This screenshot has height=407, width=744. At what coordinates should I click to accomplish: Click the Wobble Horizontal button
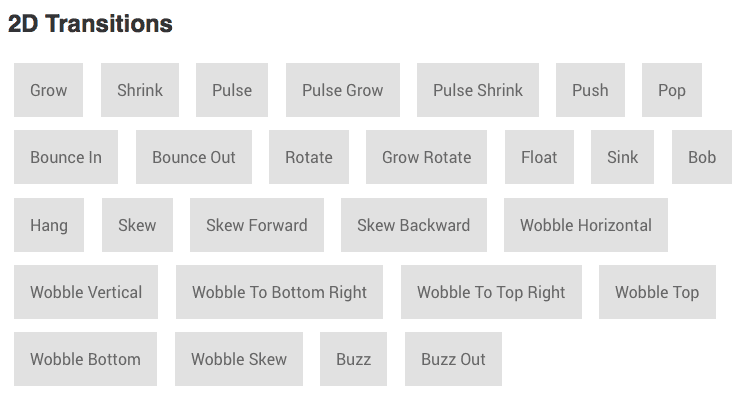point(585,225)
